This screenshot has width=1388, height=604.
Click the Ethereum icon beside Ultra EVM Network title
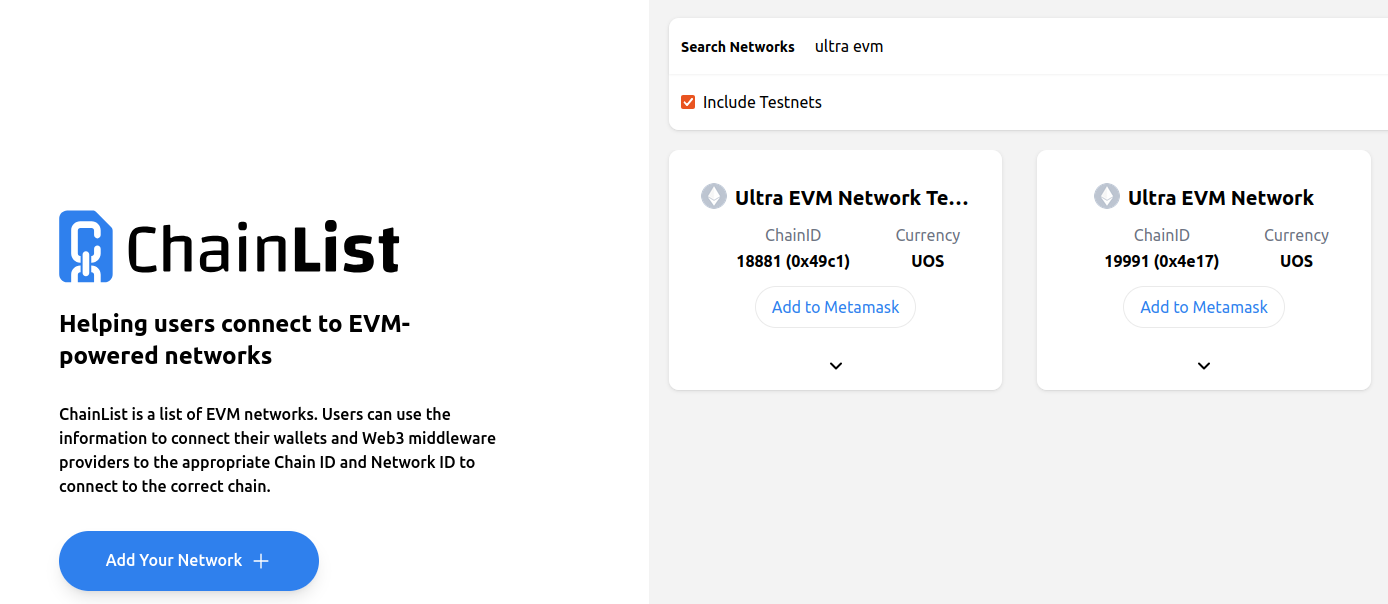coord(1107,196)
